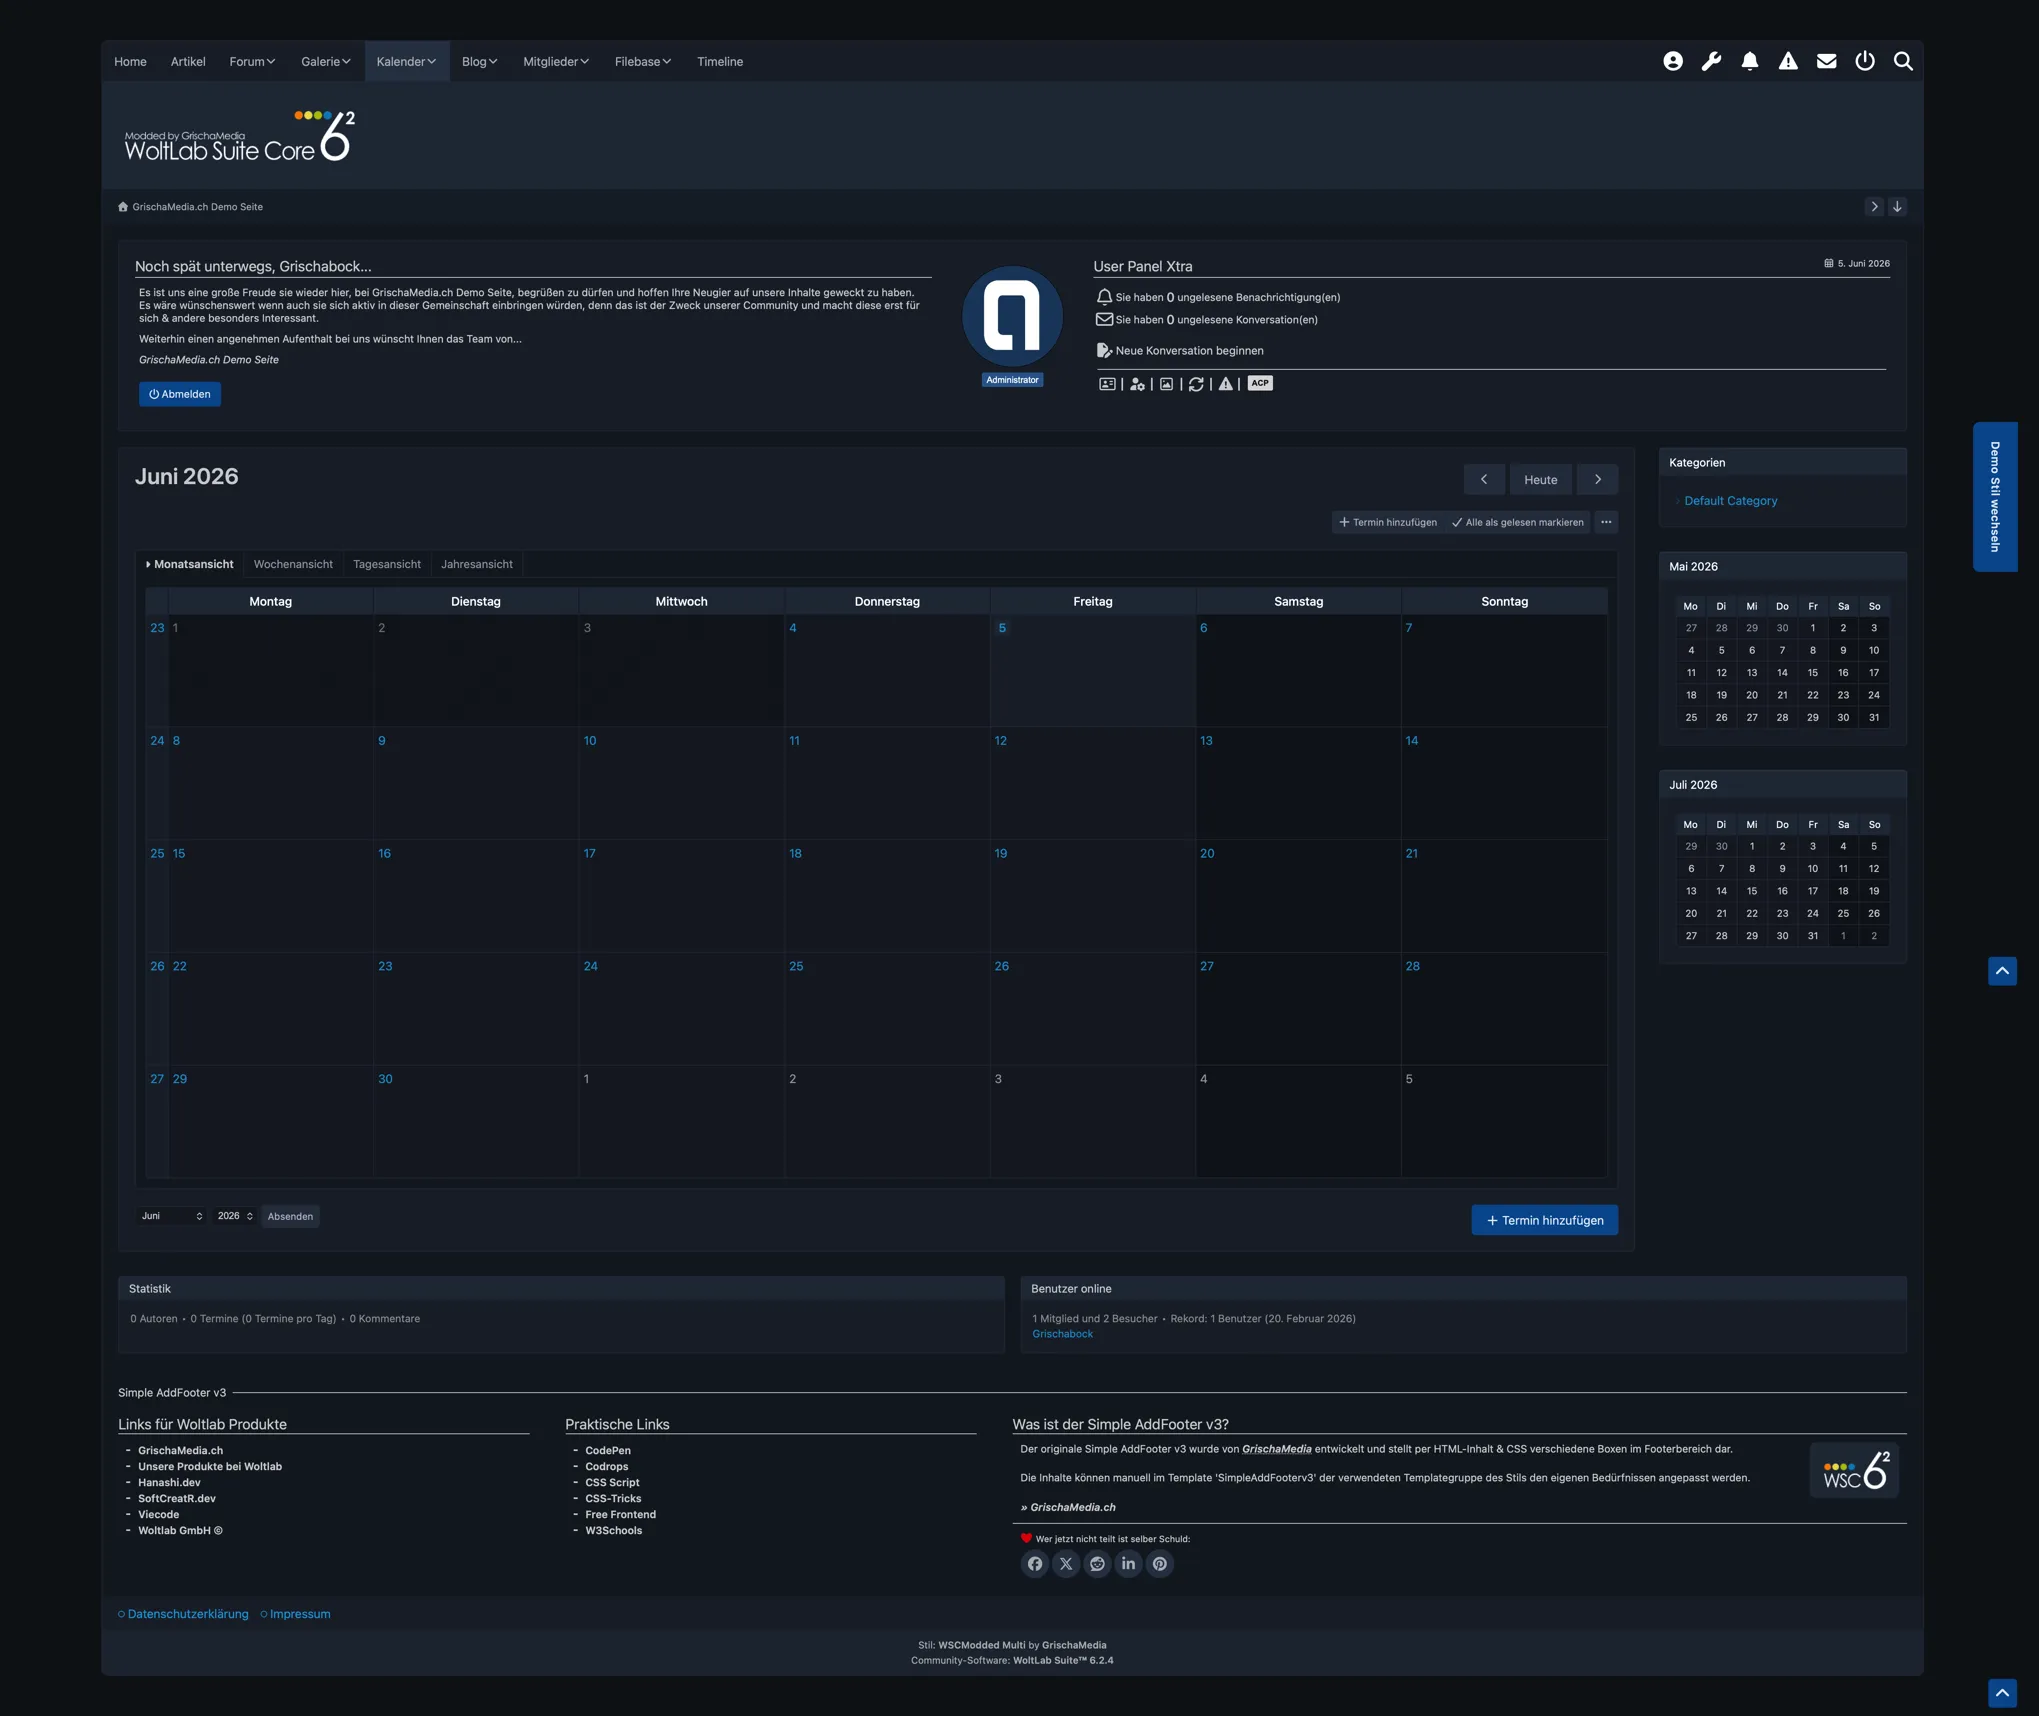Image resolution: width=2039 pixels, height=1716 pixels.
Task: Click blue Termin hinzufügen button at bottom
Action: coord(1544,1220)
